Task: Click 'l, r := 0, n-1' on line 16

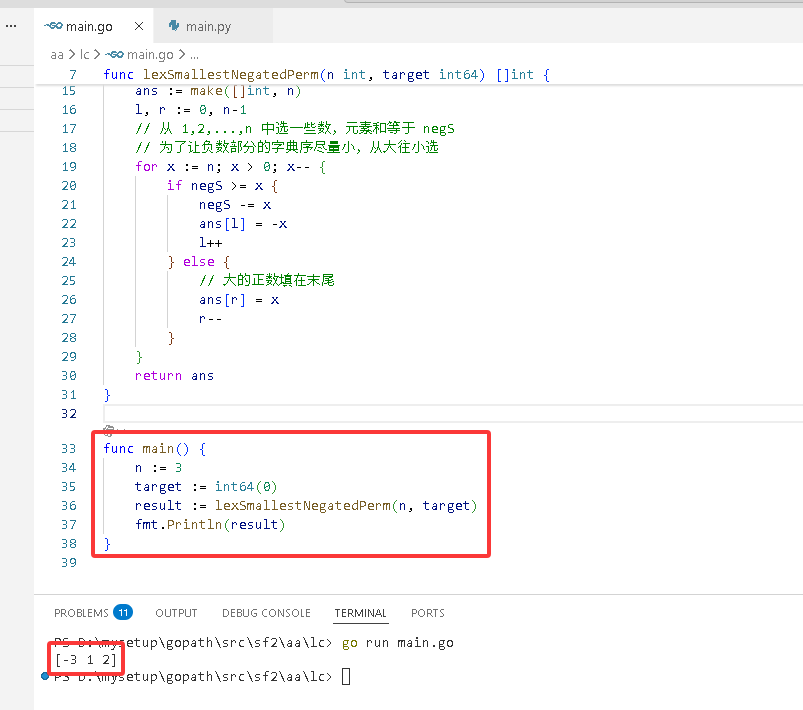Action: (x=191, y=110)
